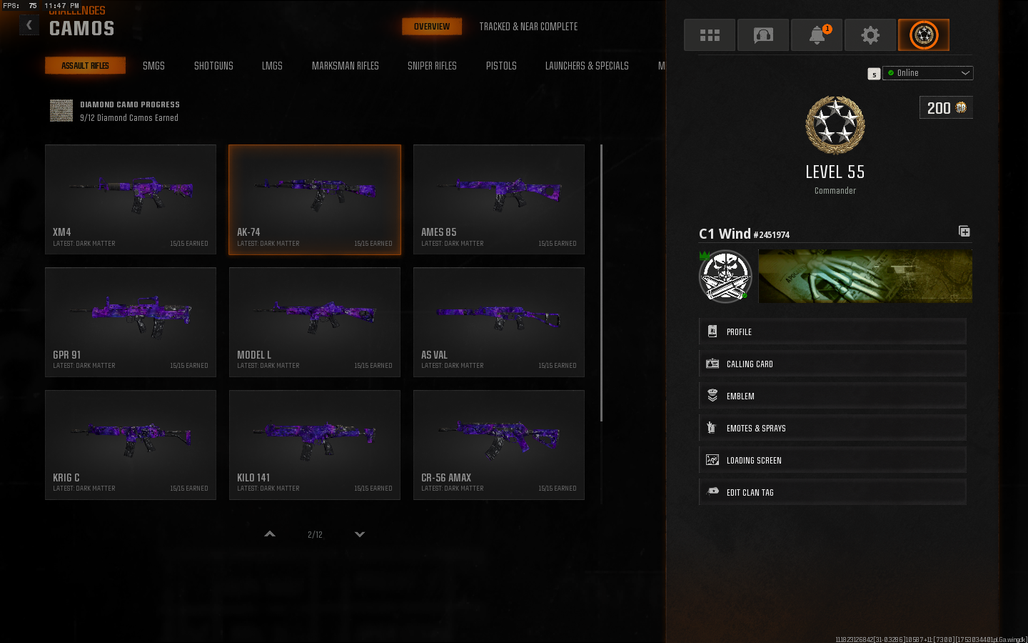Click the 9/12 Diamond Camos Earned text
This screenshot has width=1028, height=643.
pos(129,118)
